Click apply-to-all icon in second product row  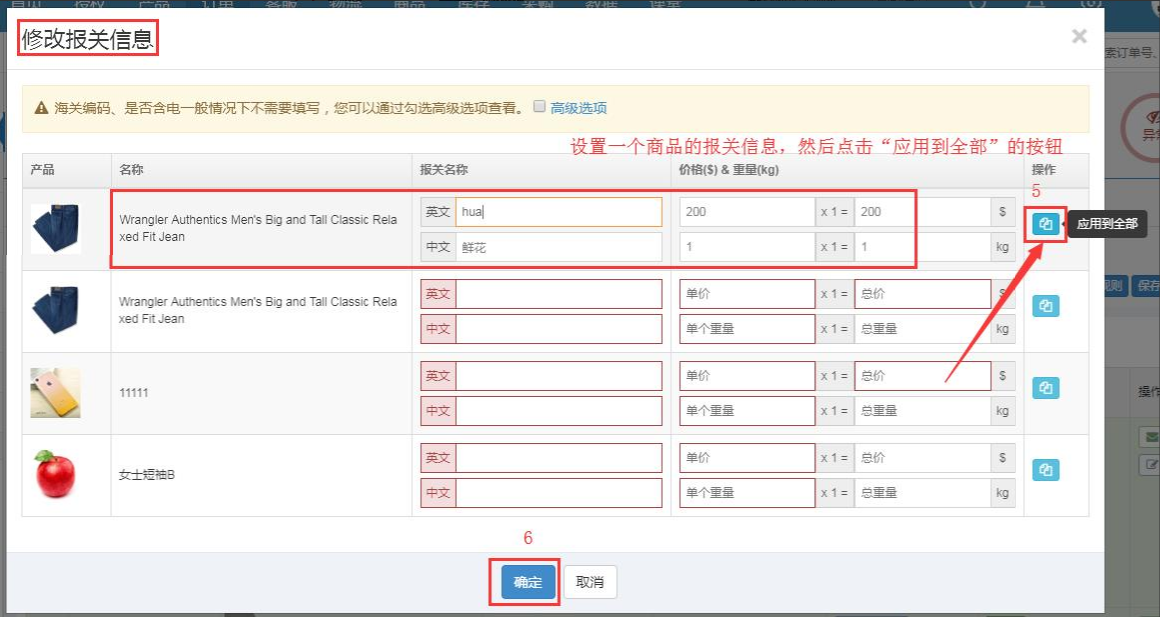[1045, 306]
